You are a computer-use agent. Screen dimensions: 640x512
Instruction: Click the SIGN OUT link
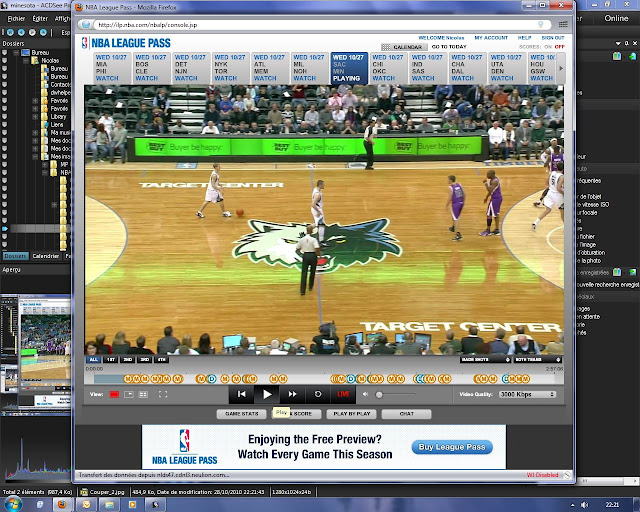[553, 38]
